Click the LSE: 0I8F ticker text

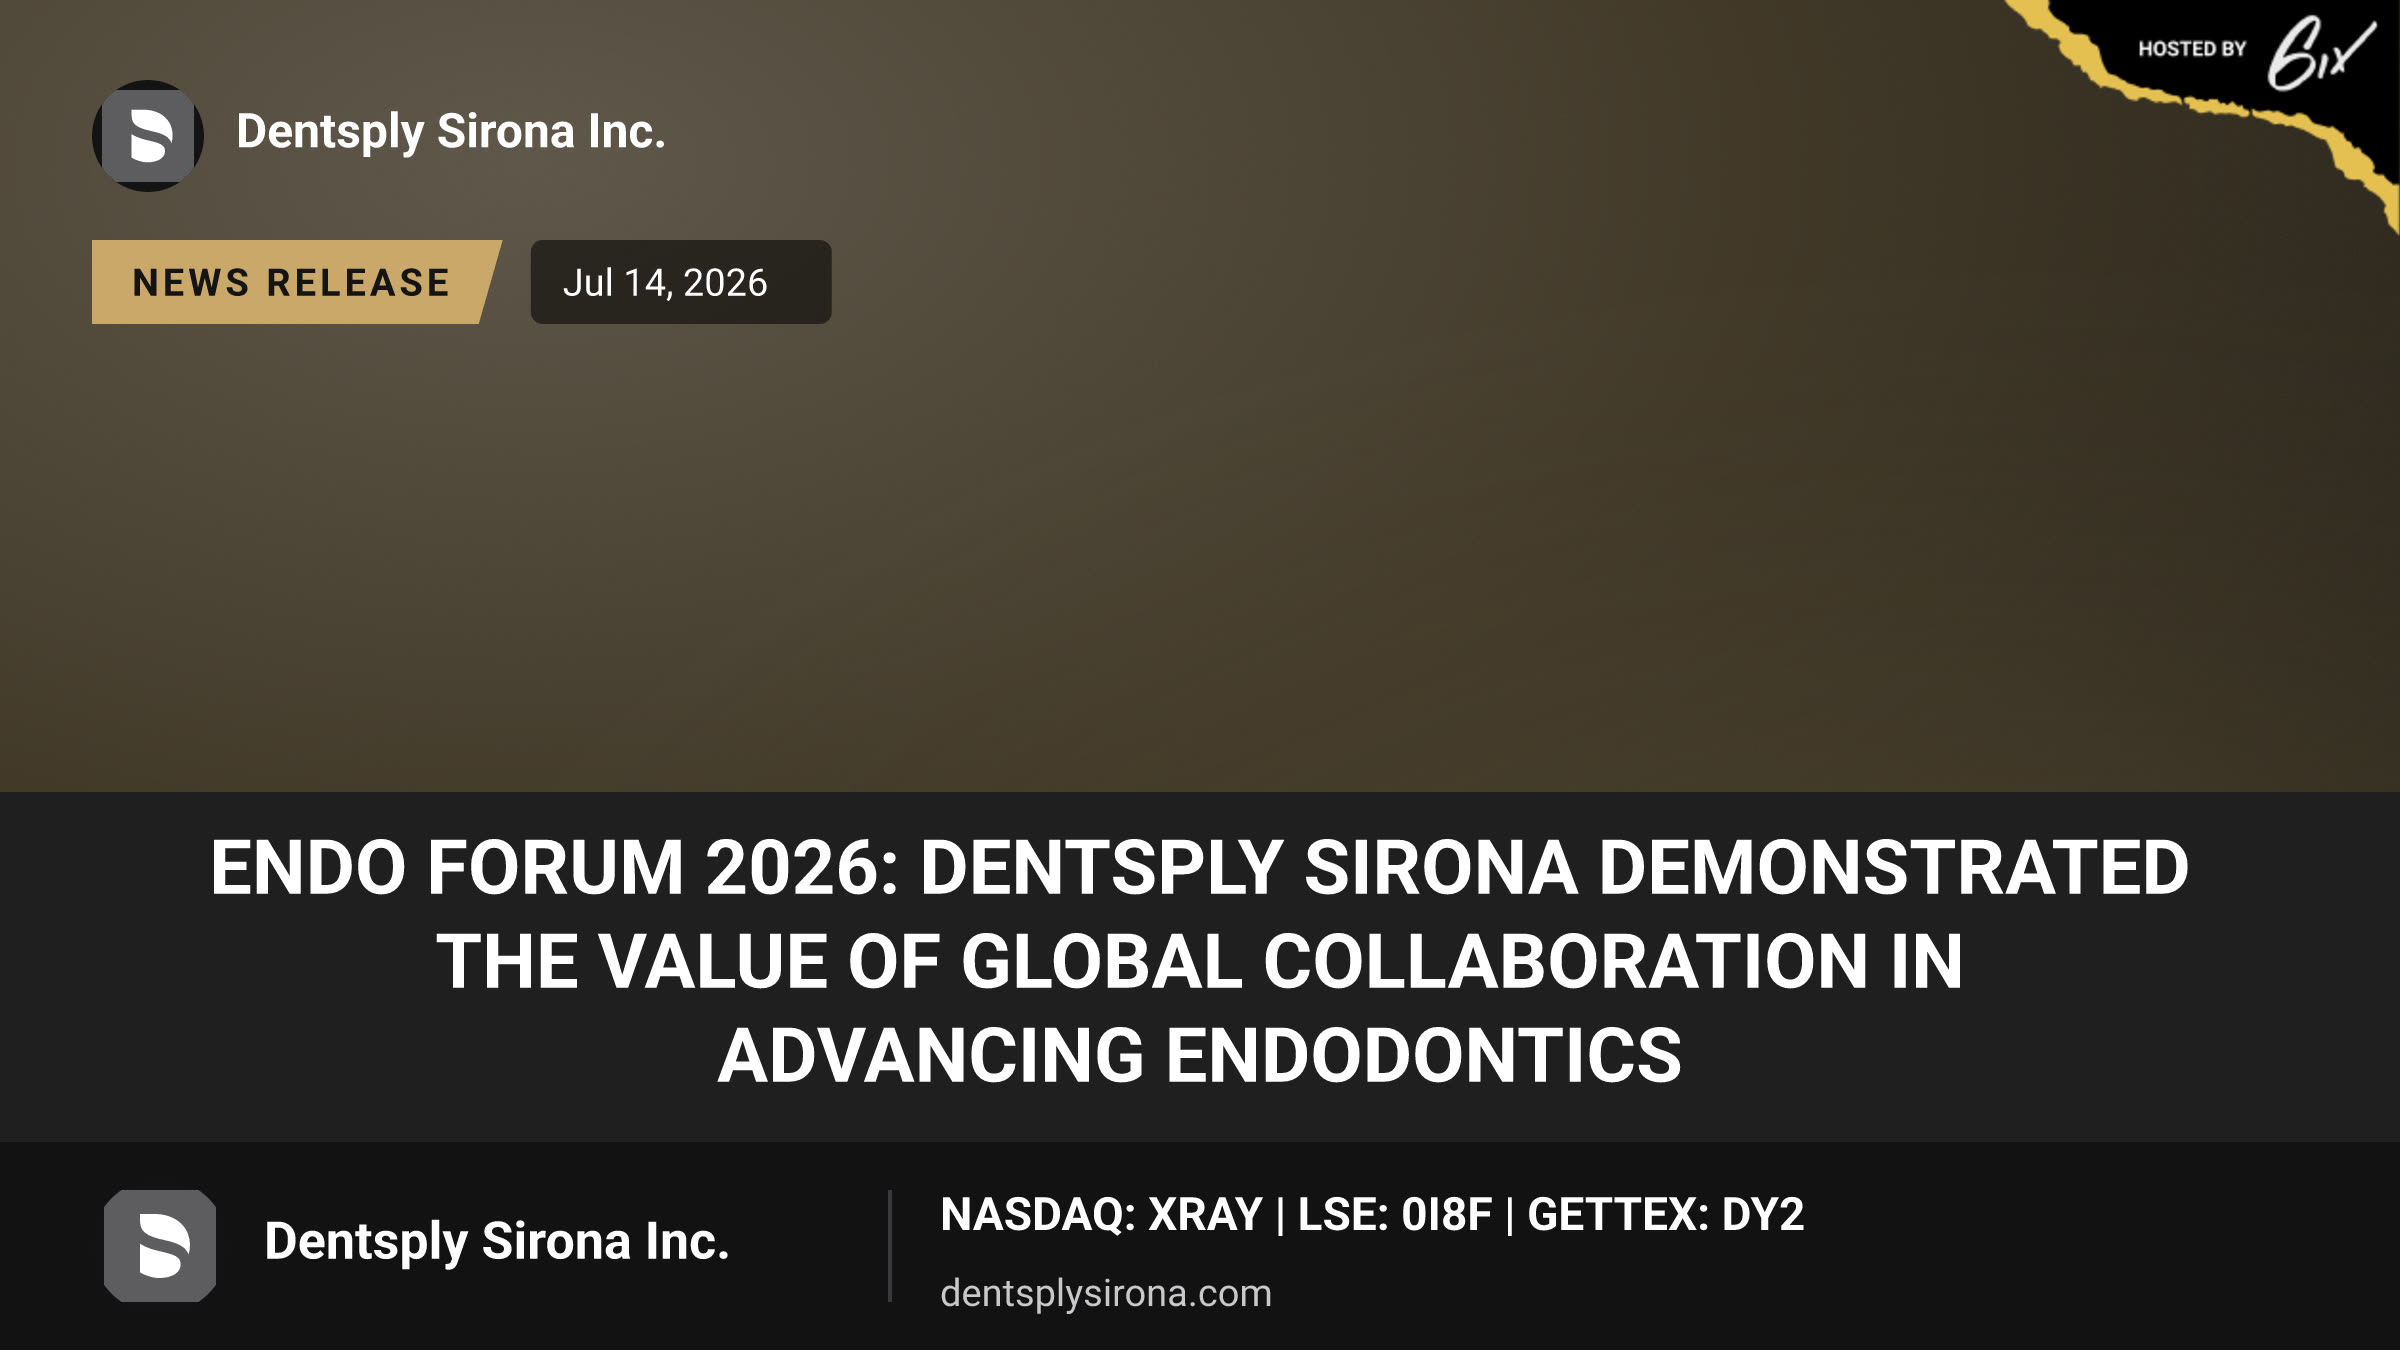coord(1395,1215)
